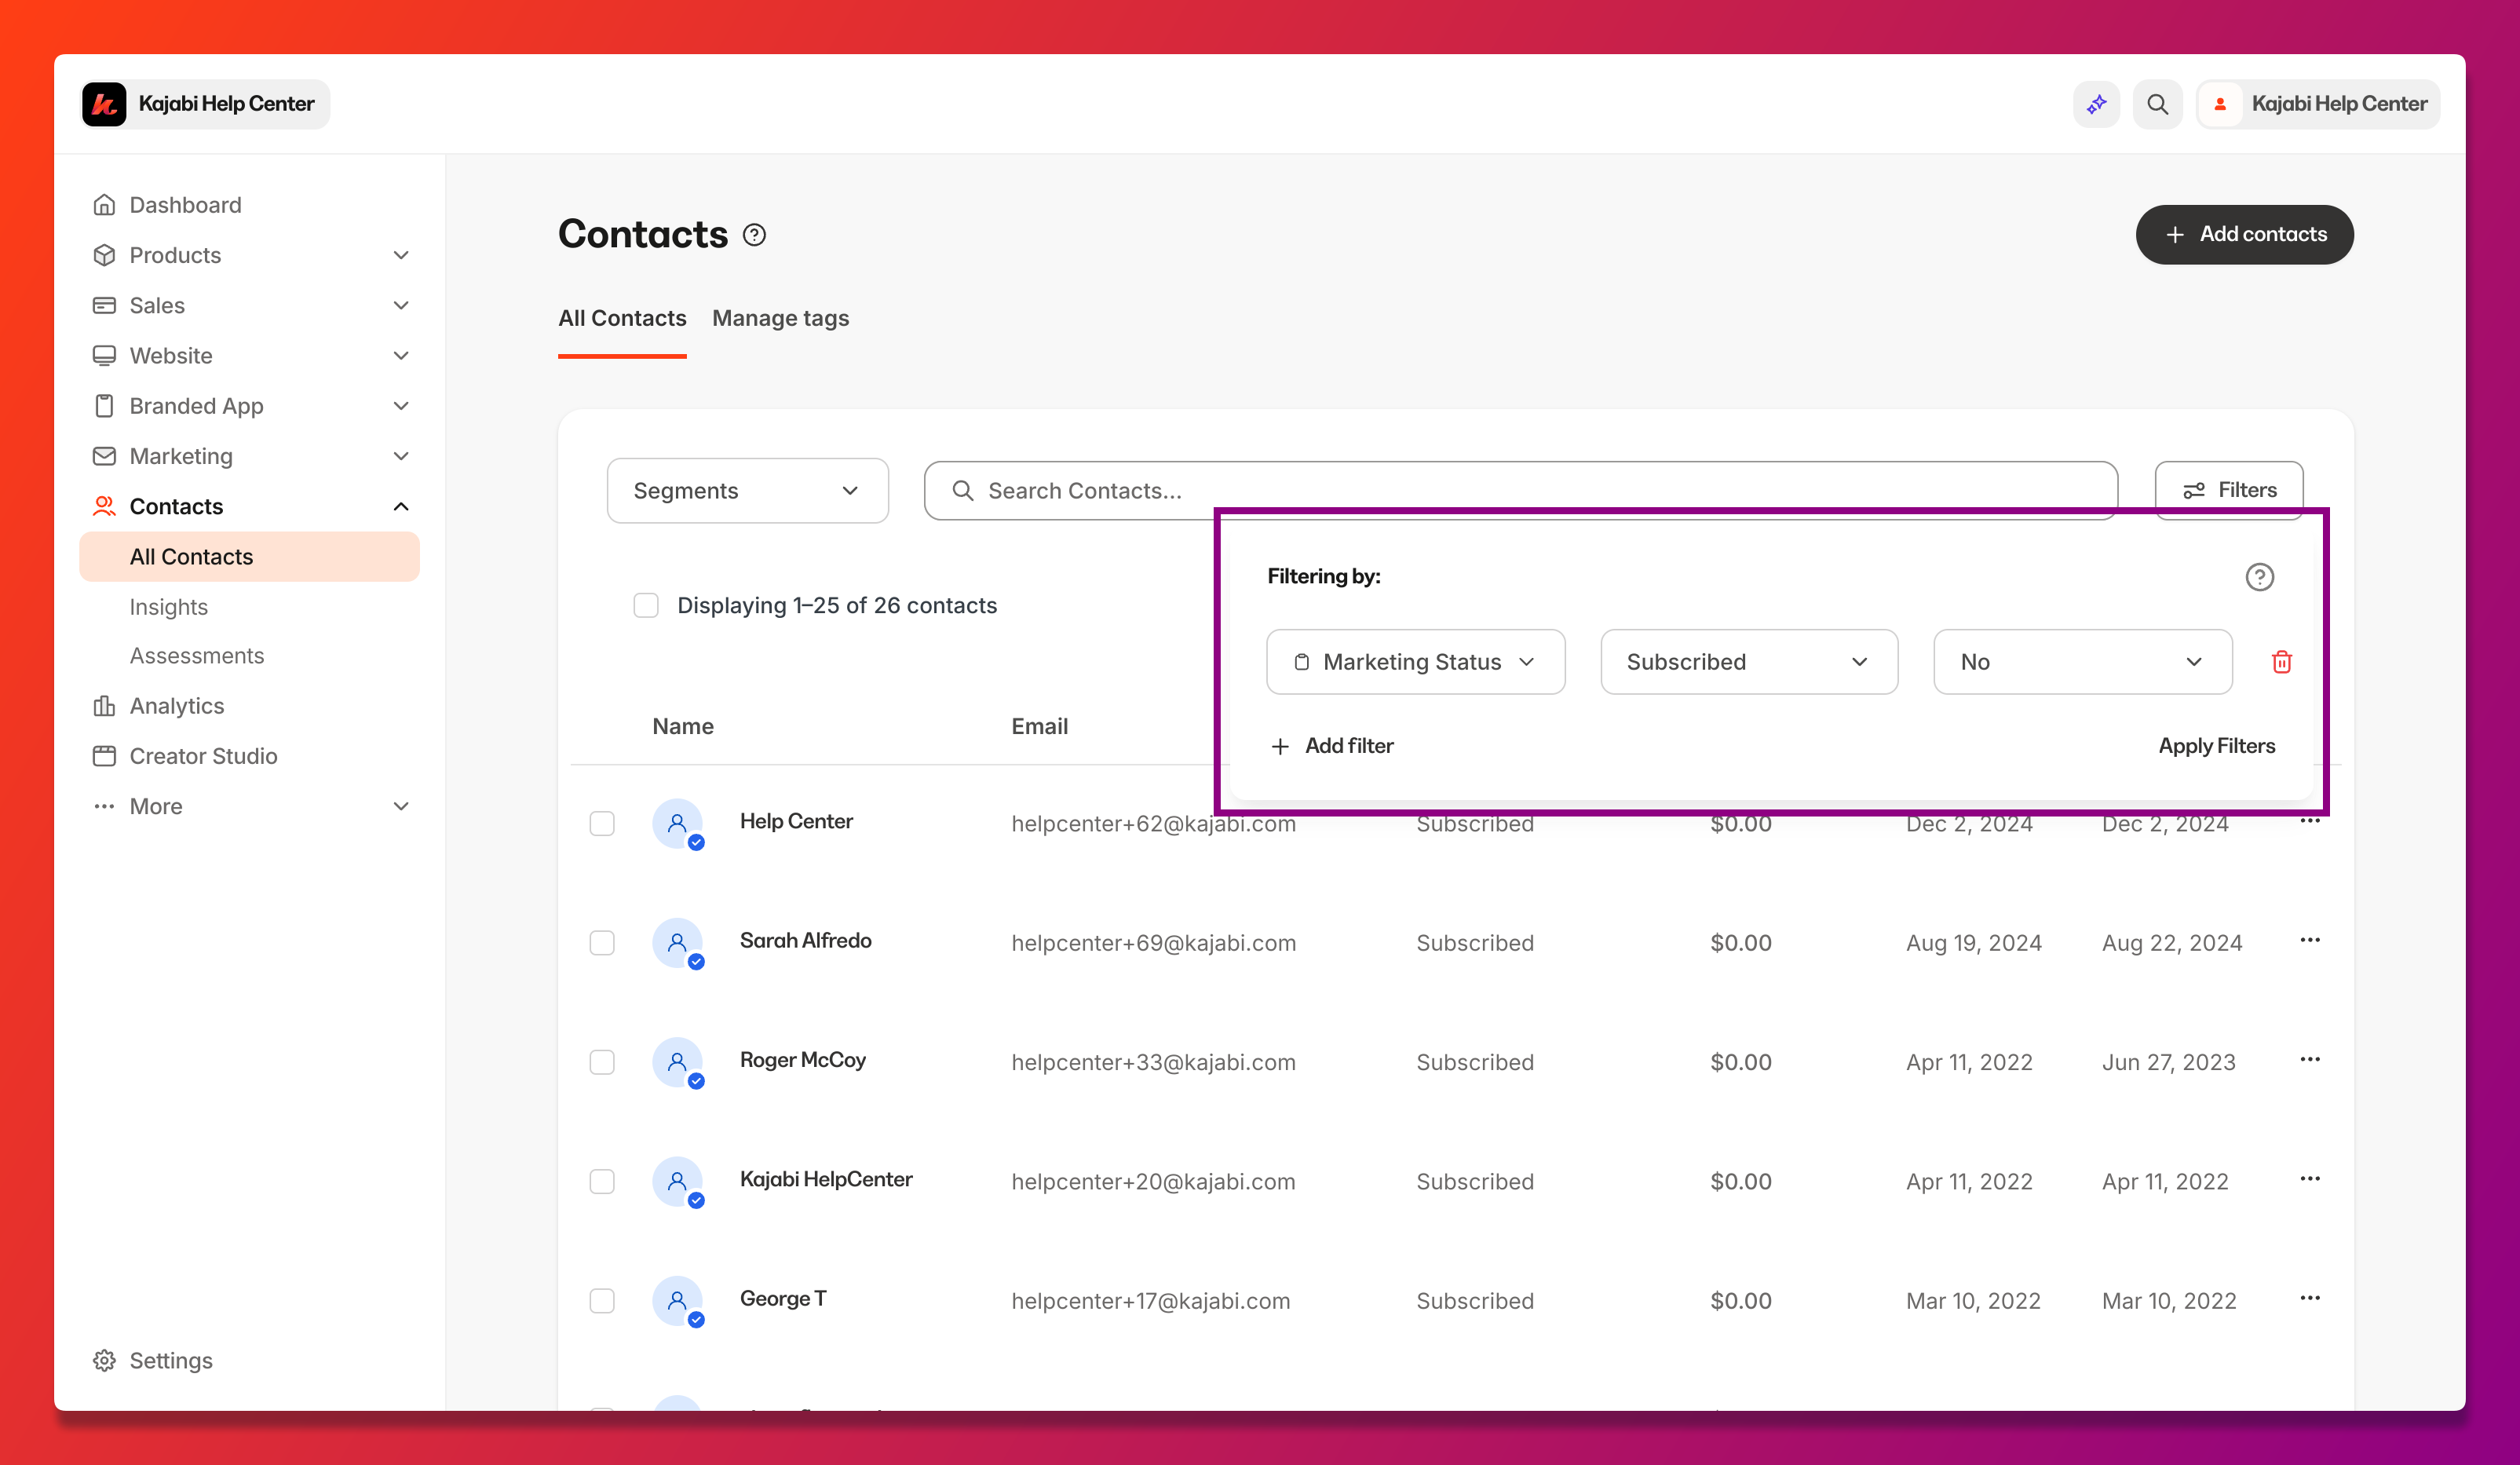Check the Kajabi HelpCenter row checkbox

(602, 1182)
